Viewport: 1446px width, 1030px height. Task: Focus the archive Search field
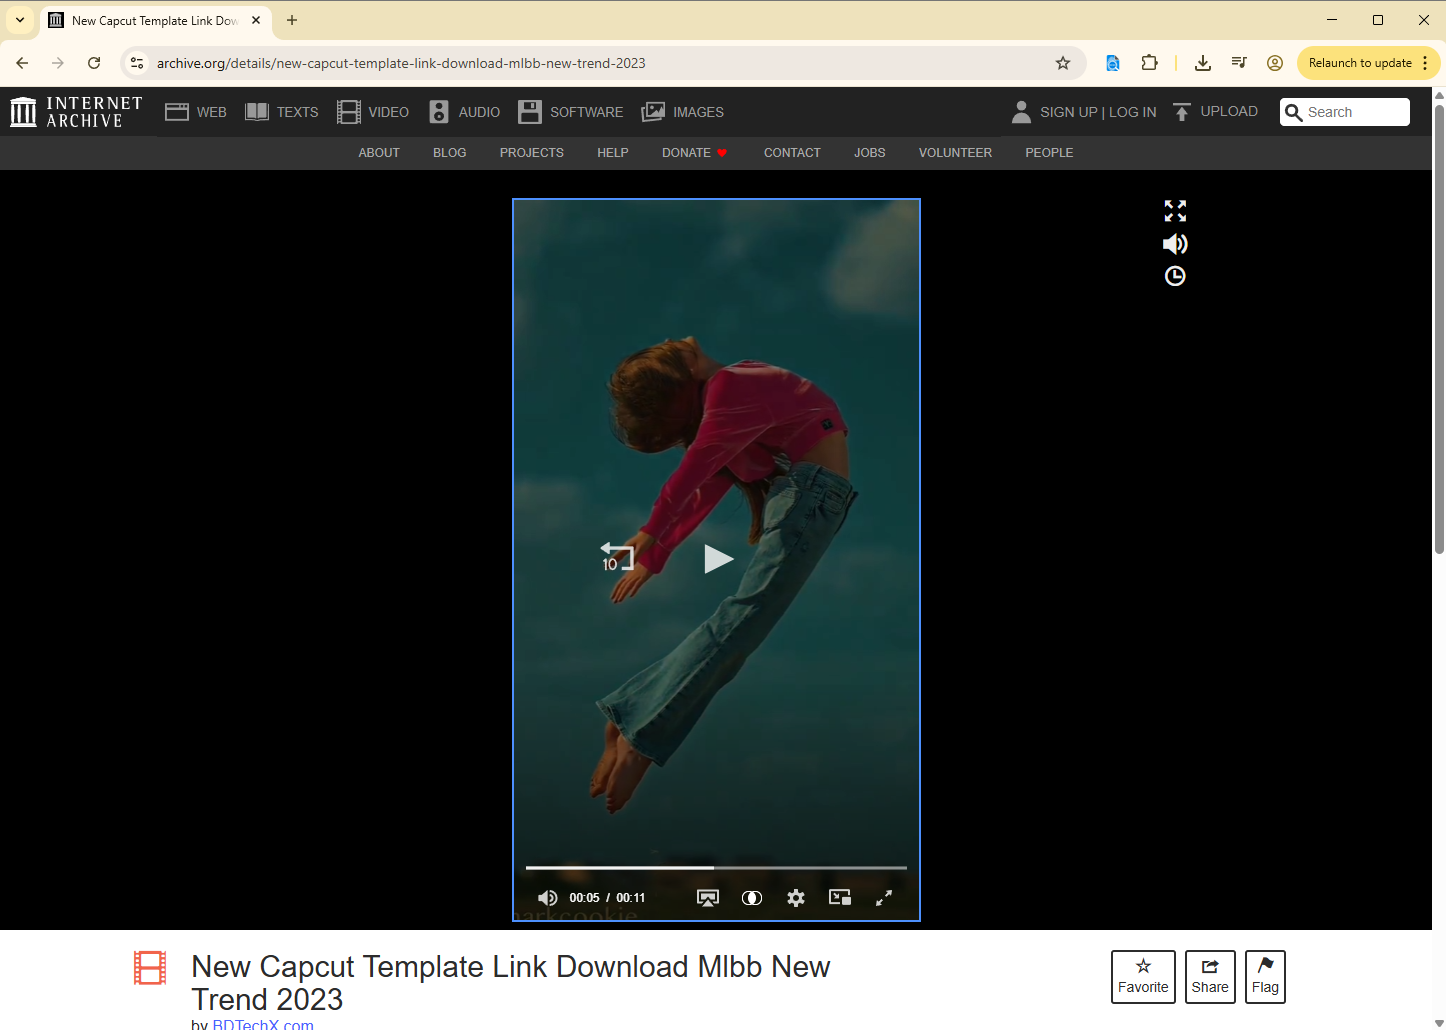tap(1345, 112)
